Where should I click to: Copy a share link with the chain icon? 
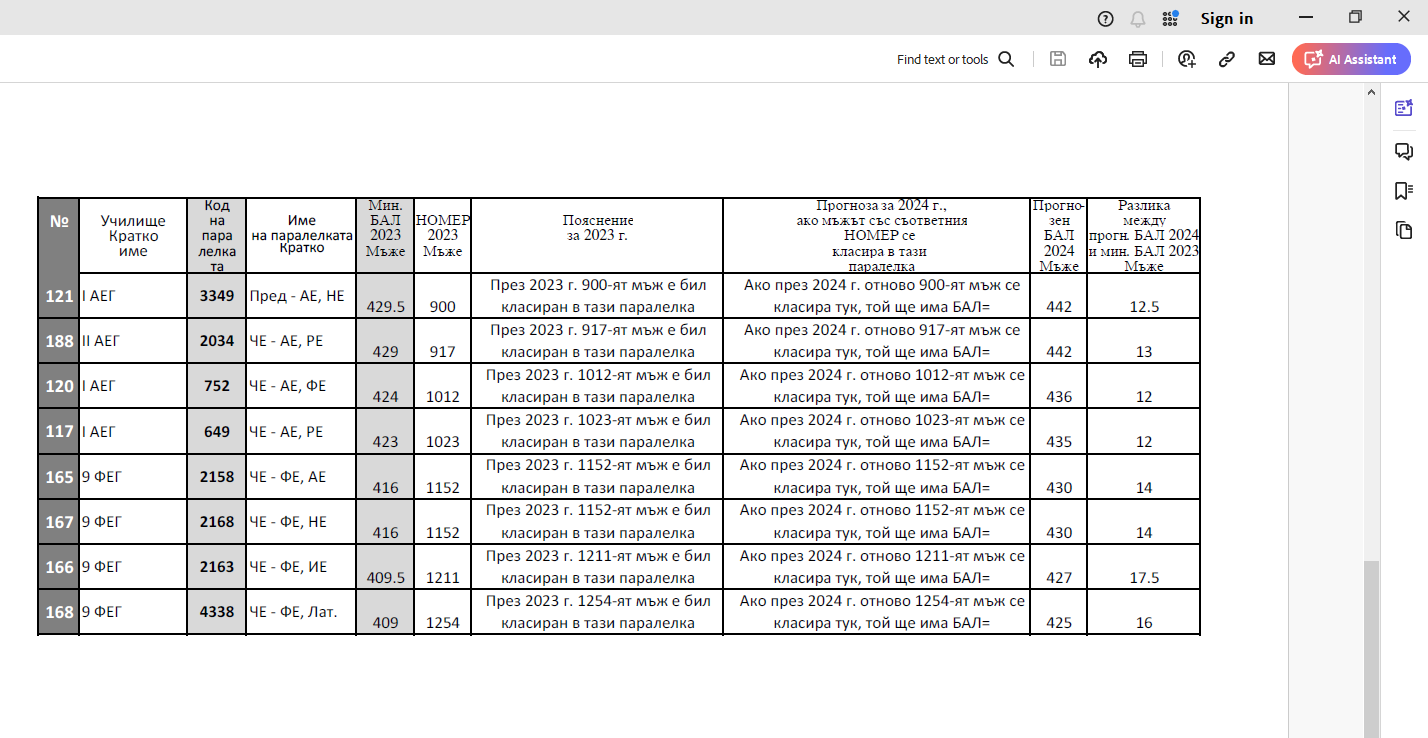point(1227,59)
